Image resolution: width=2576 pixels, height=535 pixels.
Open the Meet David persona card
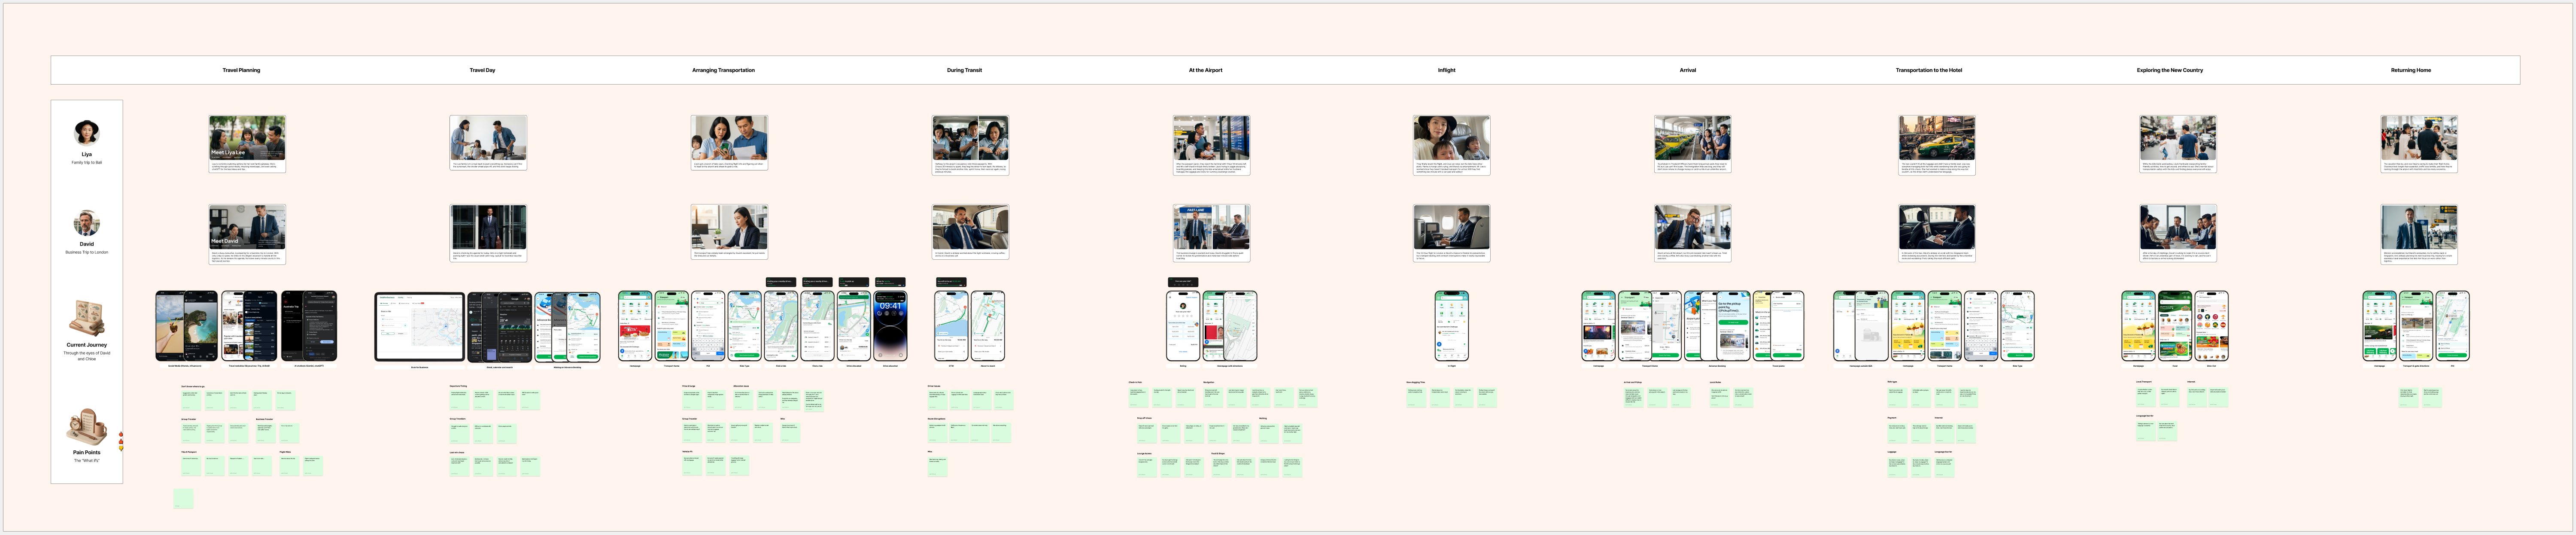247,234
